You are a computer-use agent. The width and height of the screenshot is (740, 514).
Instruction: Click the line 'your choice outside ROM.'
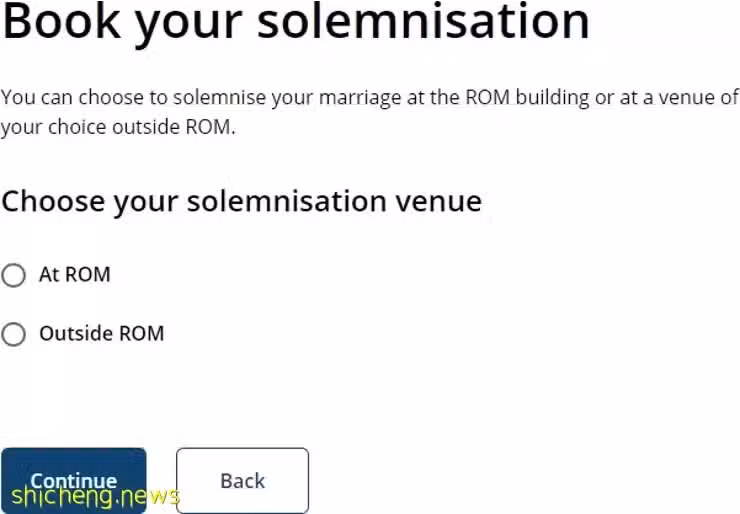point(118,127)
